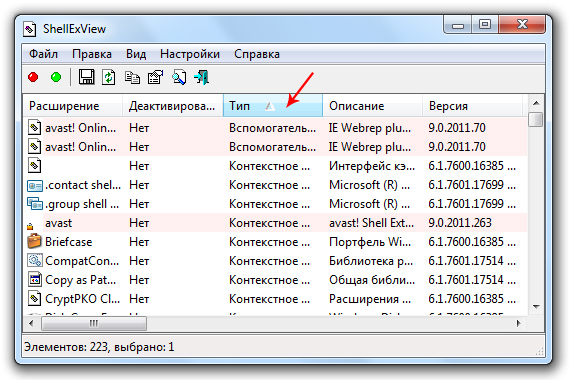Viewport: 569px width, 380px height.
Task: Select the CompatCon... entry name
Action: pyautogui.click(x=82, y=261)
